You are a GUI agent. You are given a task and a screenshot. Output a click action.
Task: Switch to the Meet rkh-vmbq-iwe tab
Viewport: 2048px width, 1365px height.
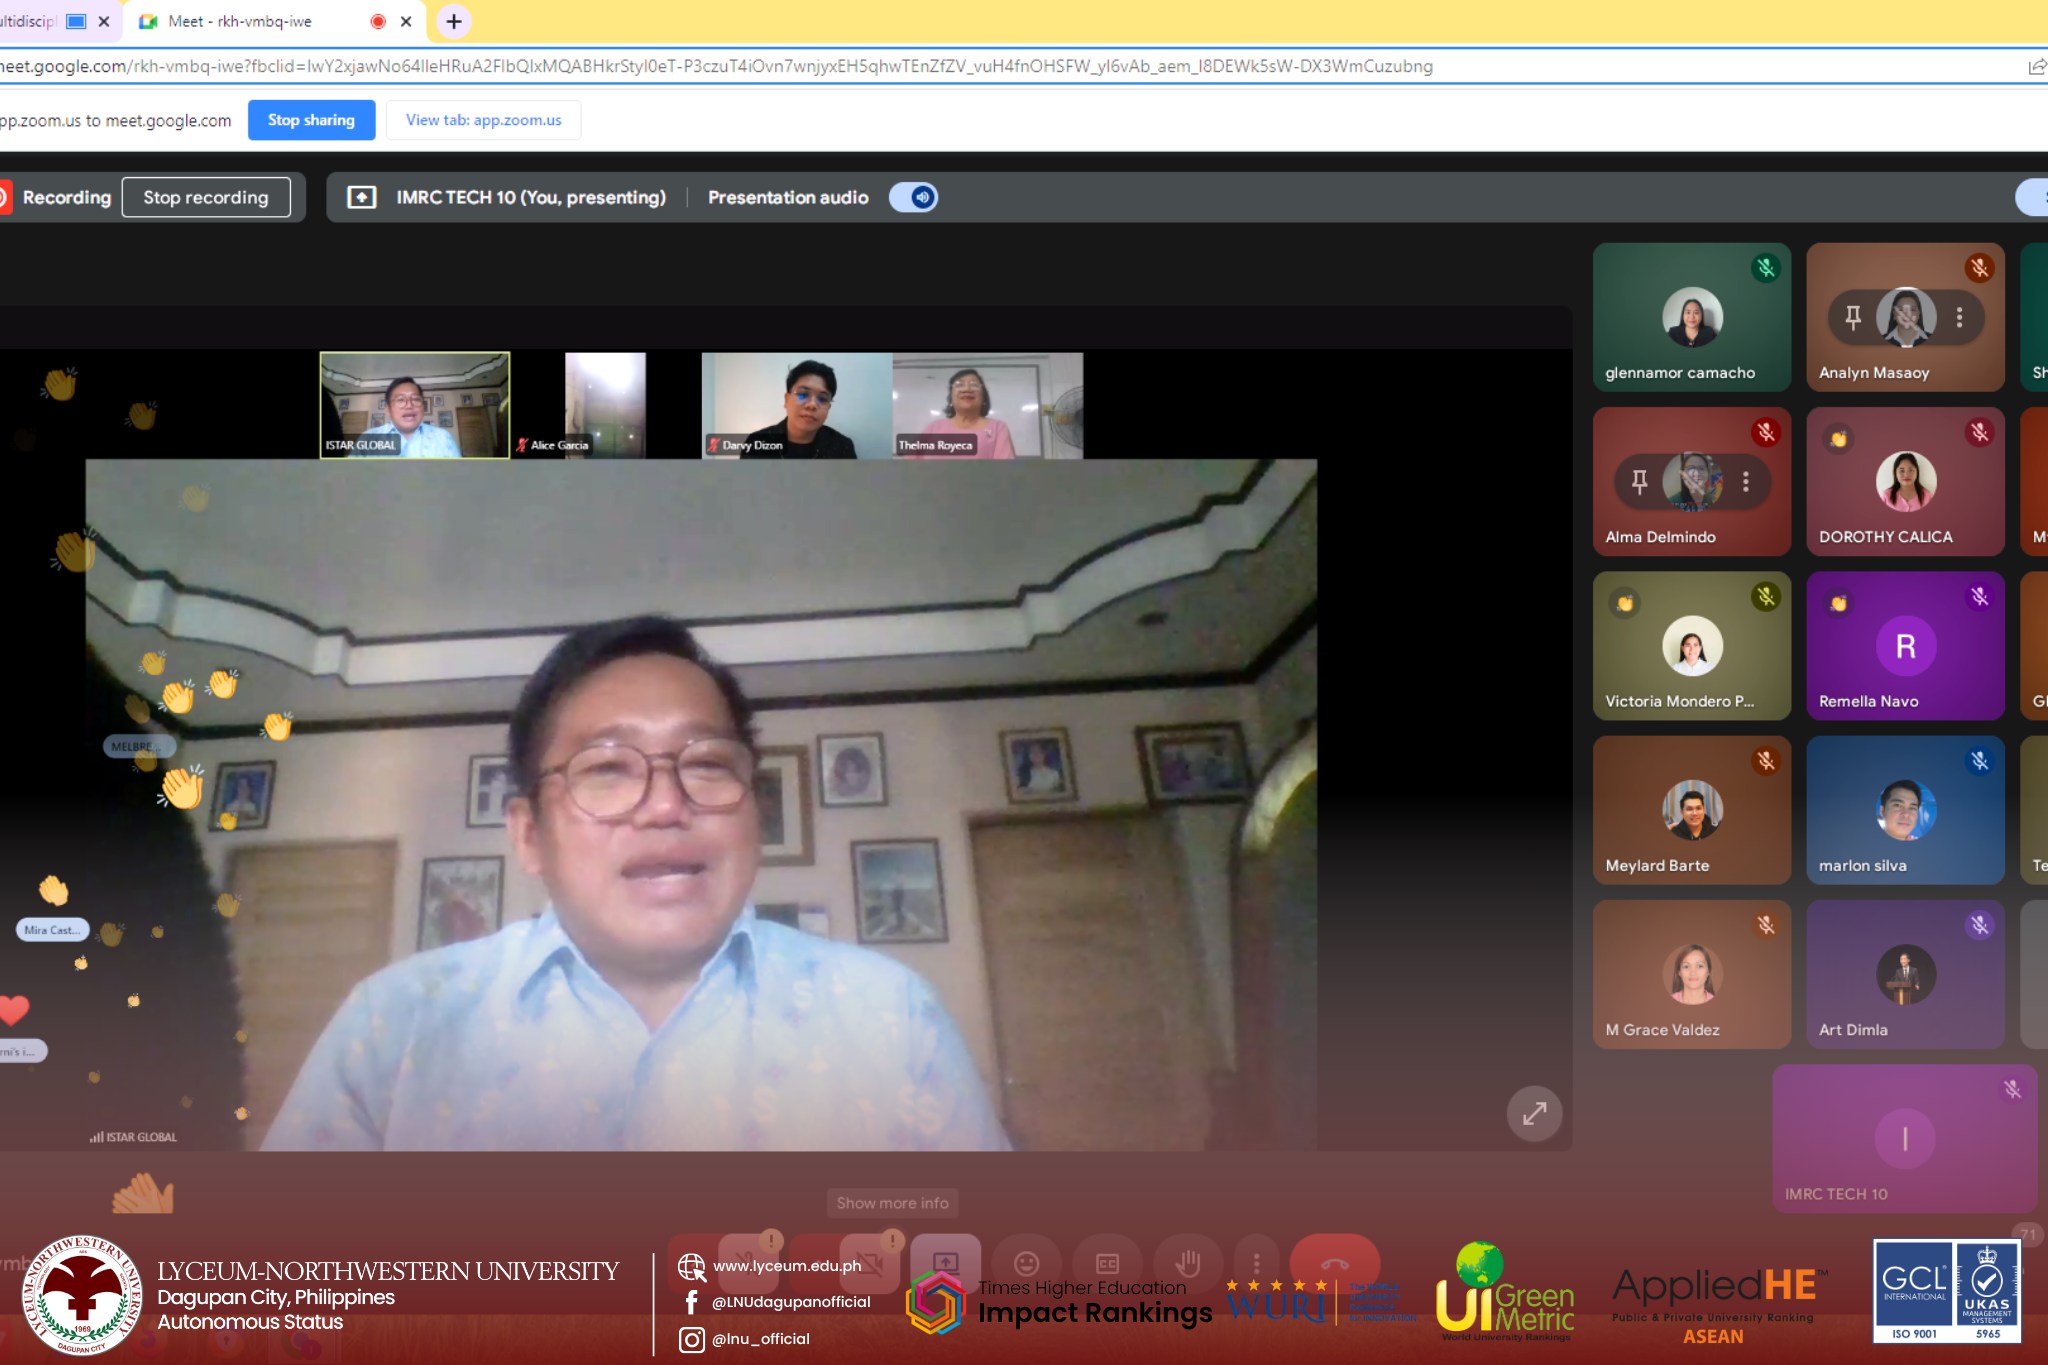point(240,21)
